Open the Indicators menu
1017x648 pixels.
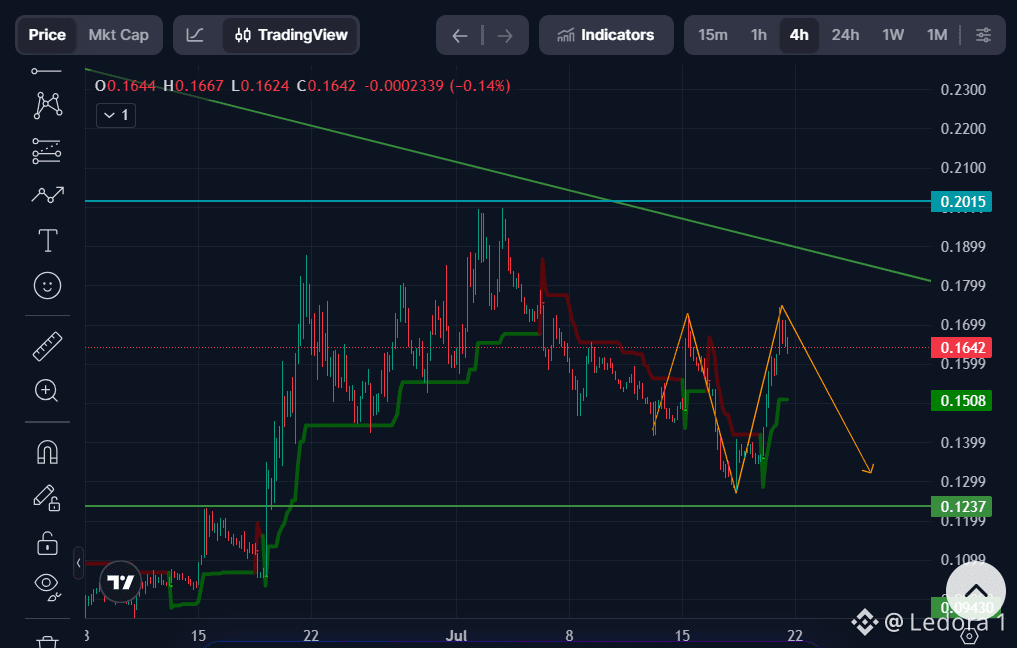606,35
